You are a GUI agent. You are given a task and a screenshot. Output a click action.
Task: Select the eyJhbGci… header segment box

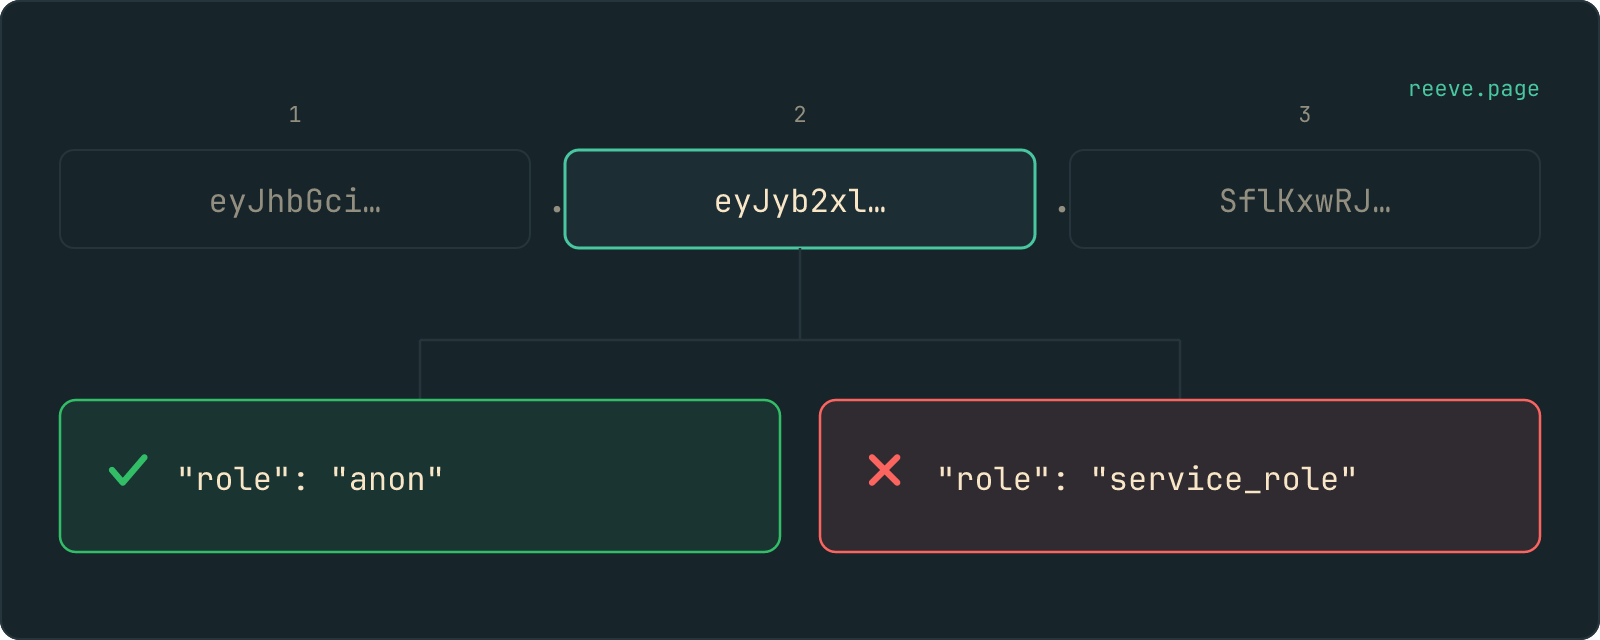[x=295, y=199]
